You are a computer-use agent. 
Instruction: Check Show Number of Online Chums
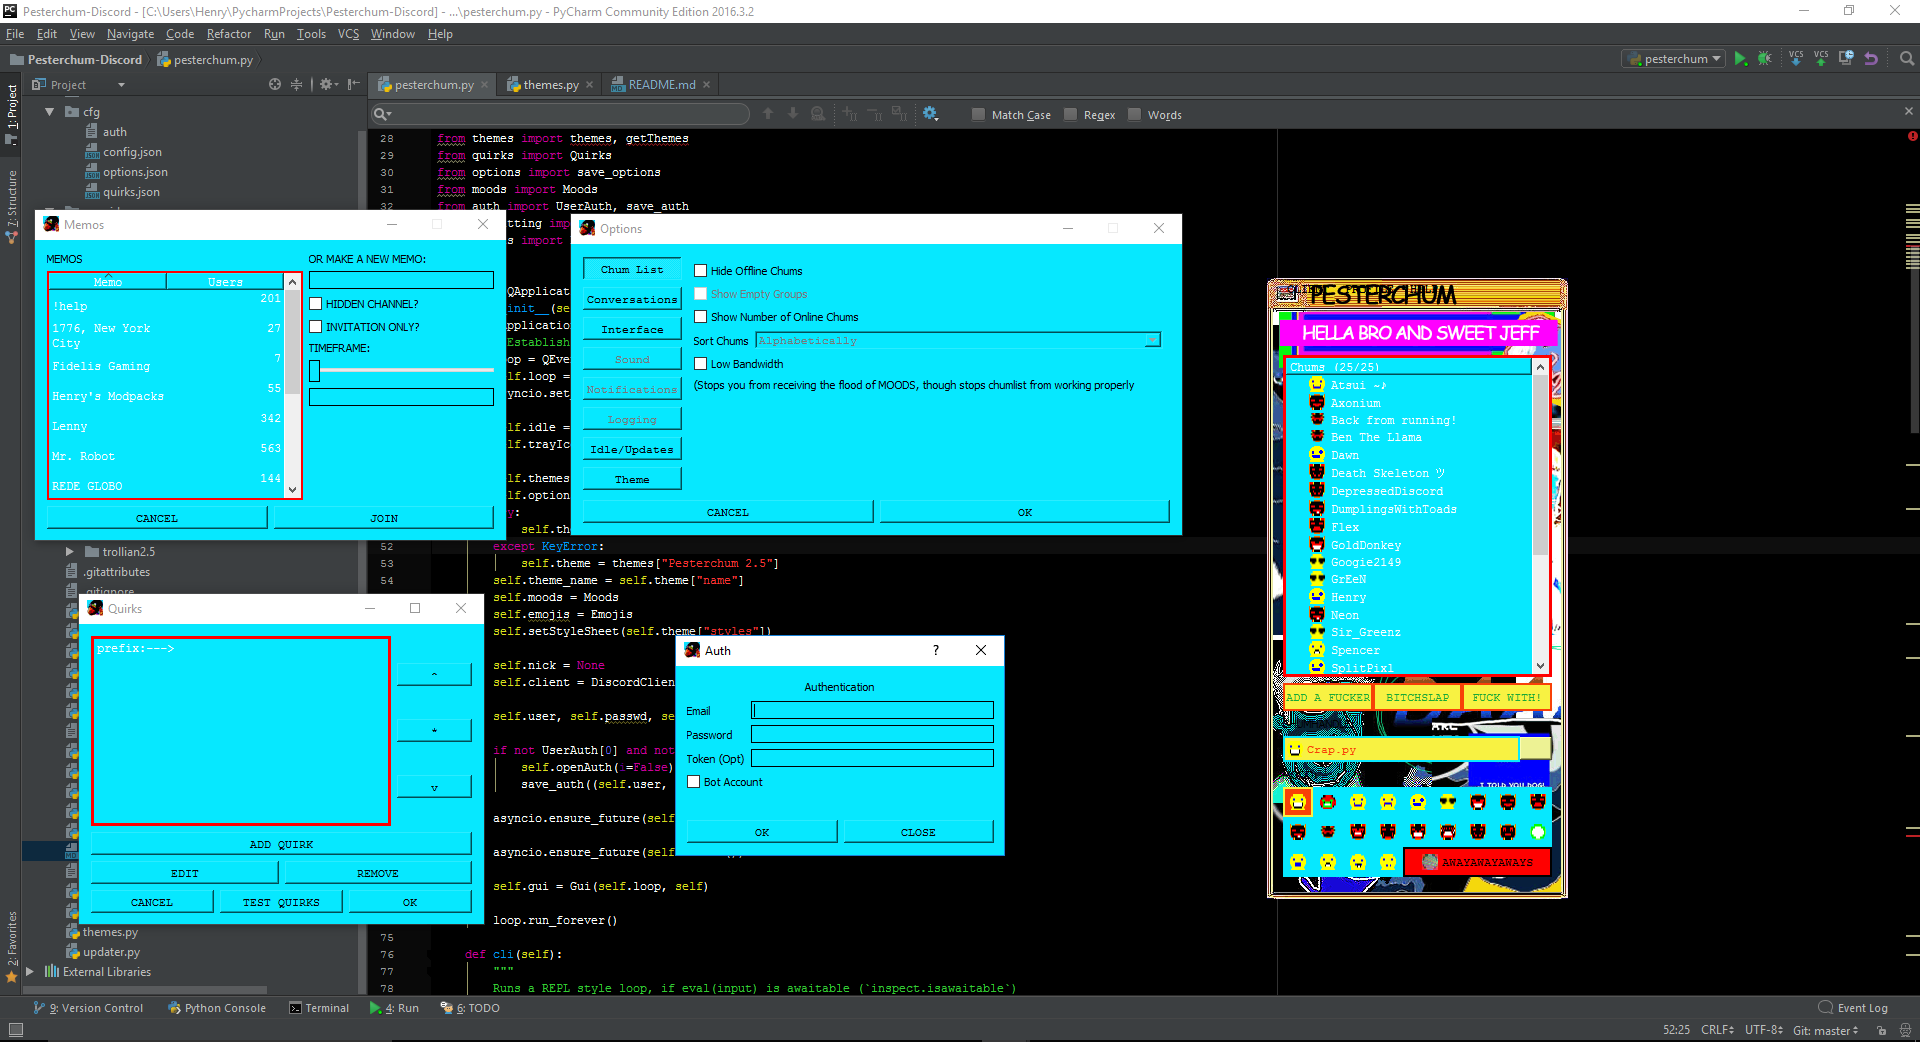point(701,317)
